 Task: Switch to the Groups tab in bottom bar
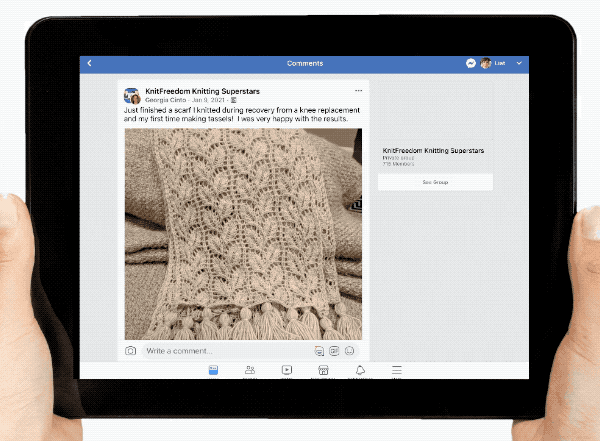(x=250, y=370)
